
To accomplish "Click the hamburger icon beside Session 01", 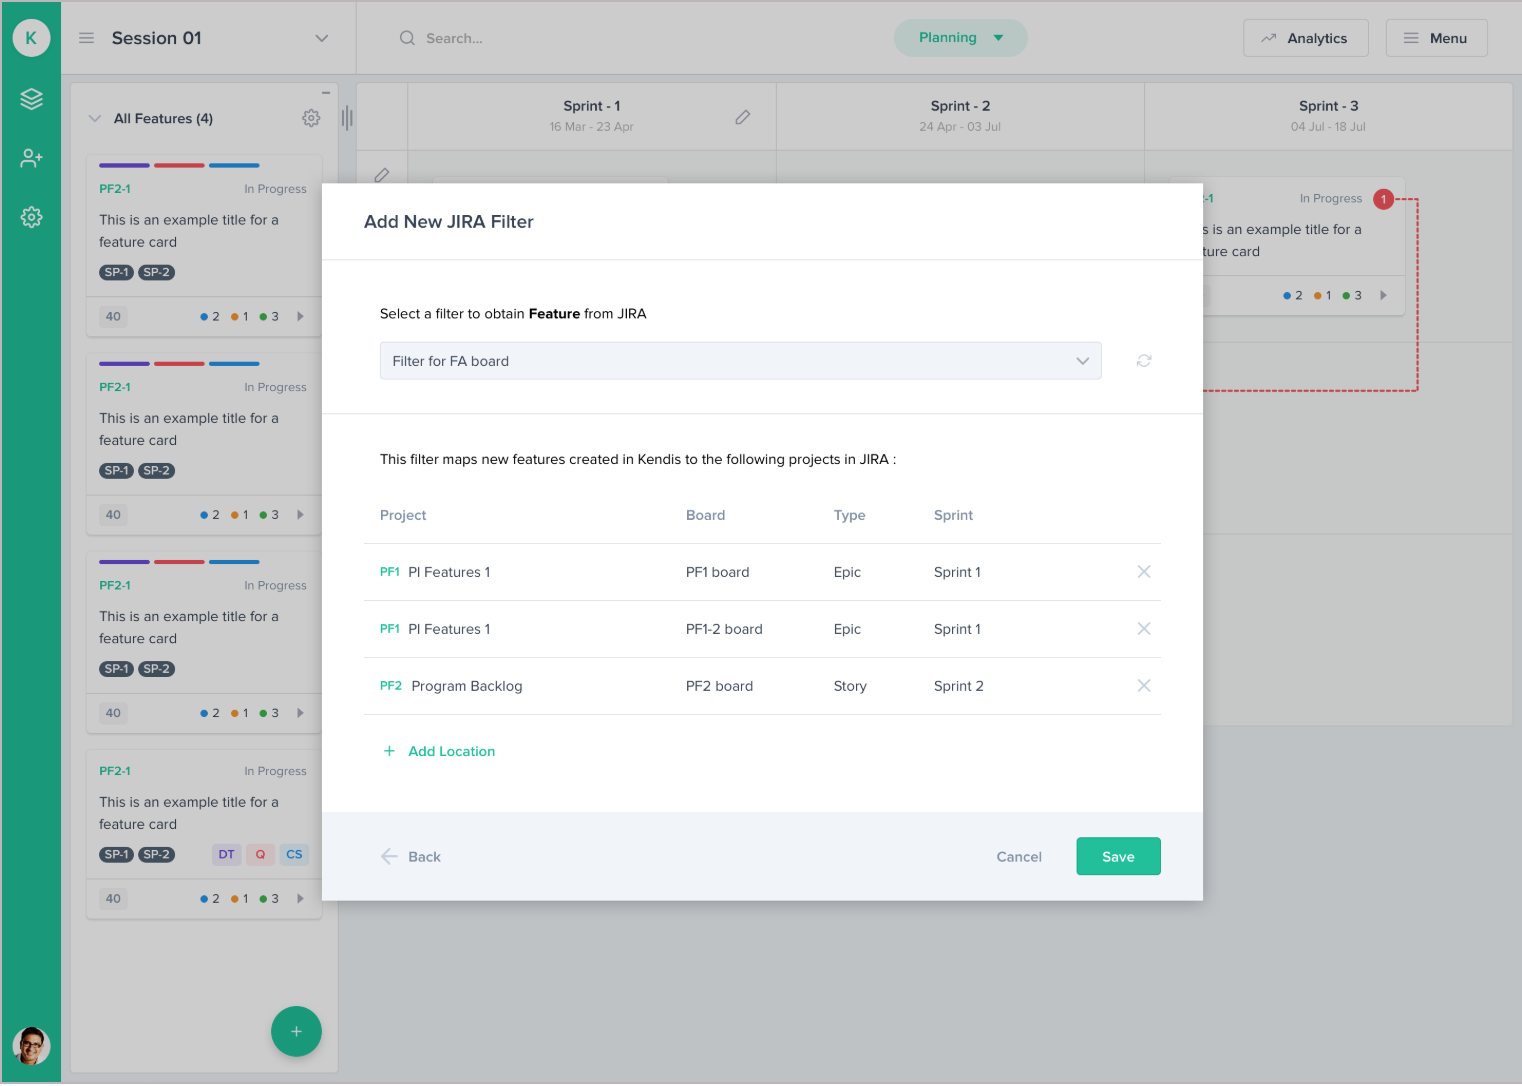I will tap(86, 37).
